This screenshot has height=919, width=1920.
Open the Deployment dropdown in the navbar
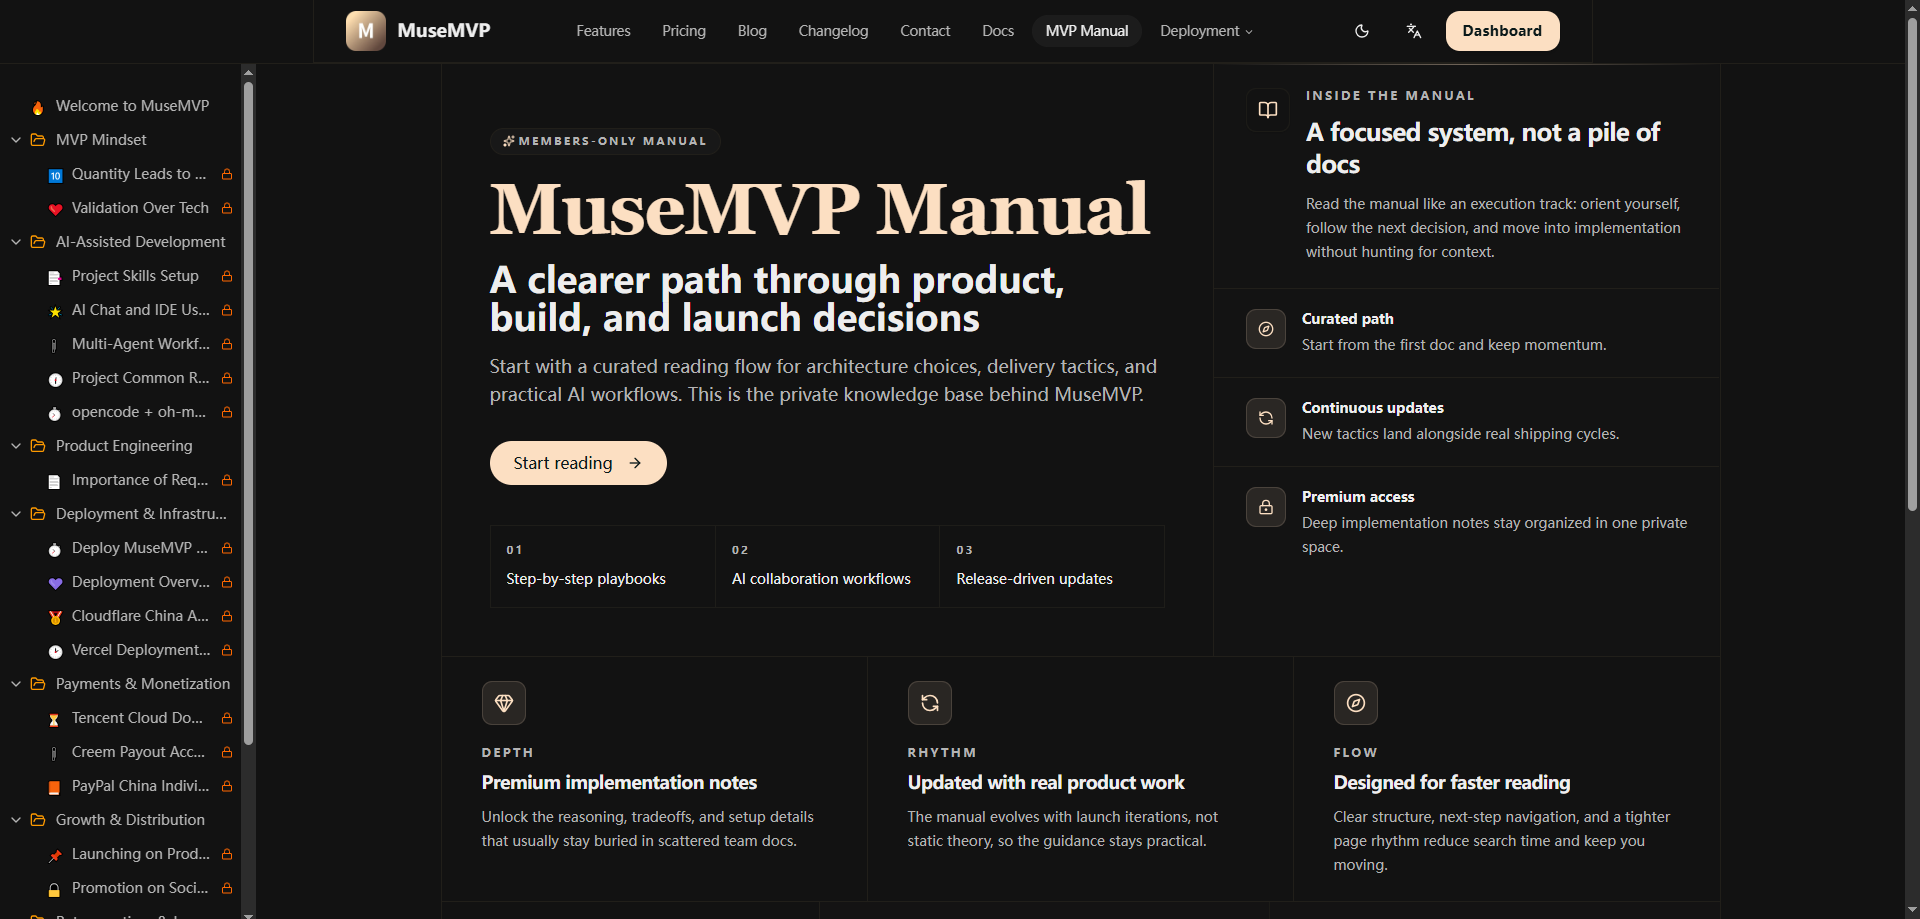pyautogui.click(x=1205, y=31)
